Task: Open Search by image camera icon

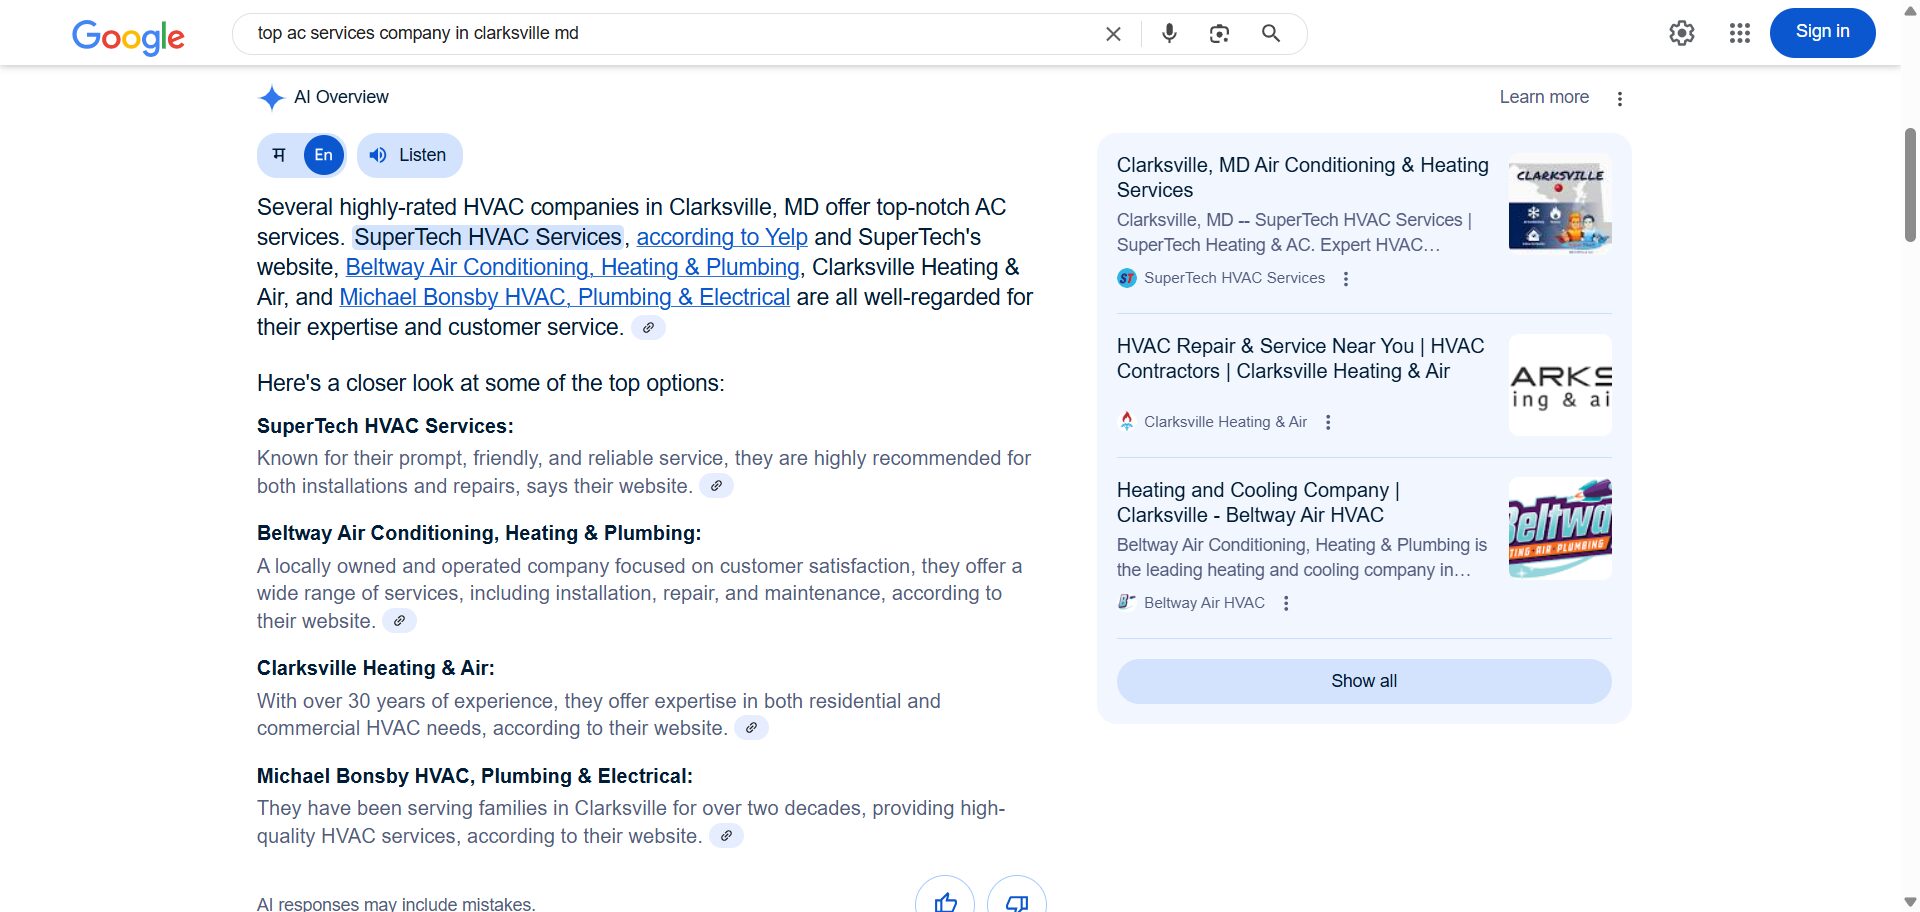Action: [x=1219, y=34]
